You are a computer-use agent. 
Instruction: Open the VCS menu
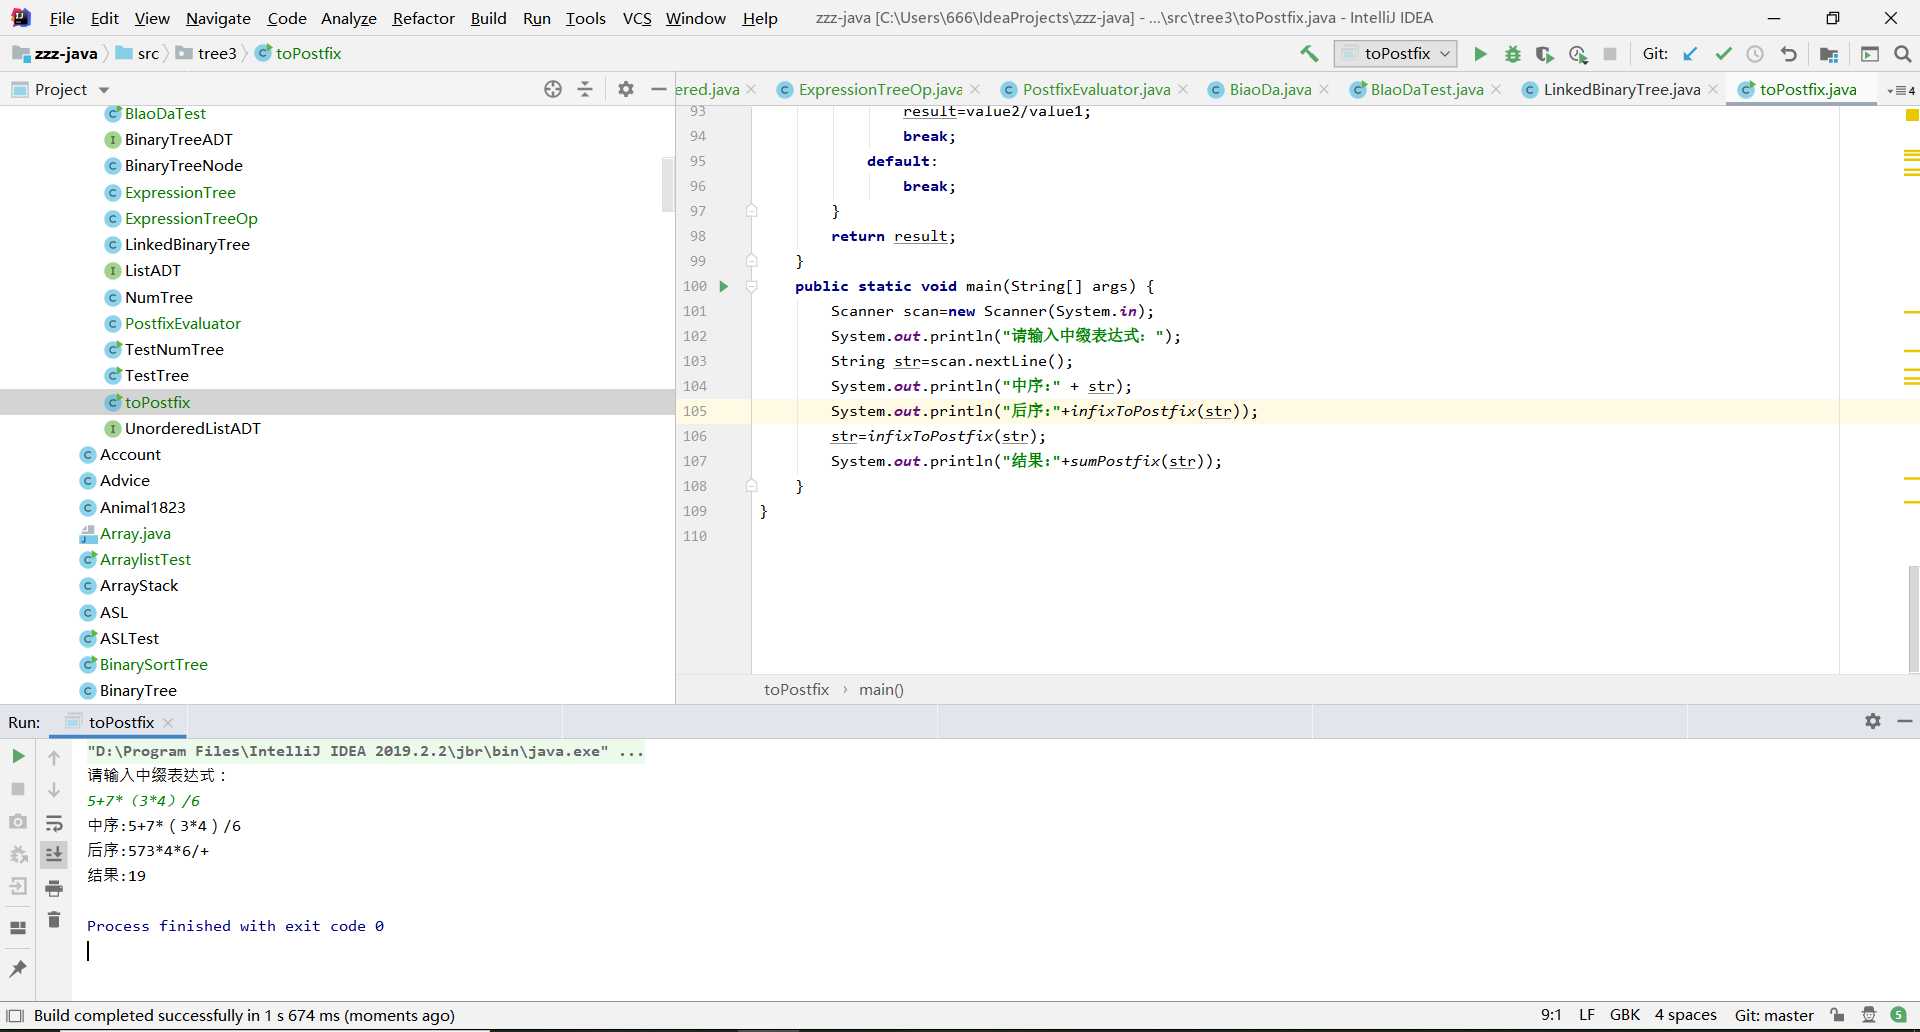637,18
